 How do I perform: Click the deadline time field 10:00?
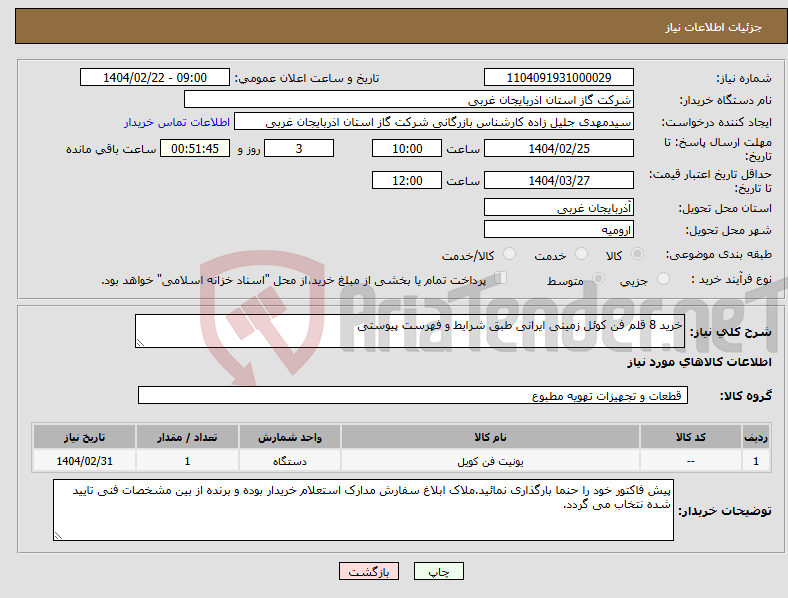pyautogui.click(x=407, y=148)
